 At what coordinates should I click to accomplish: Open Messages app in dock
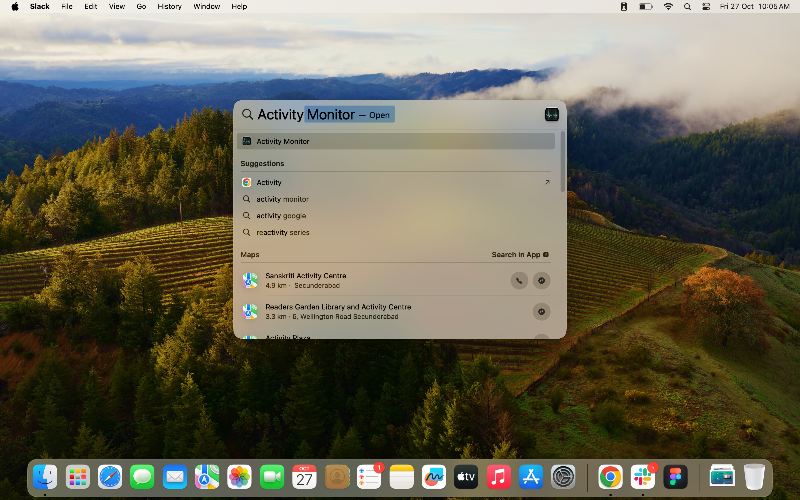pos(142,477)
